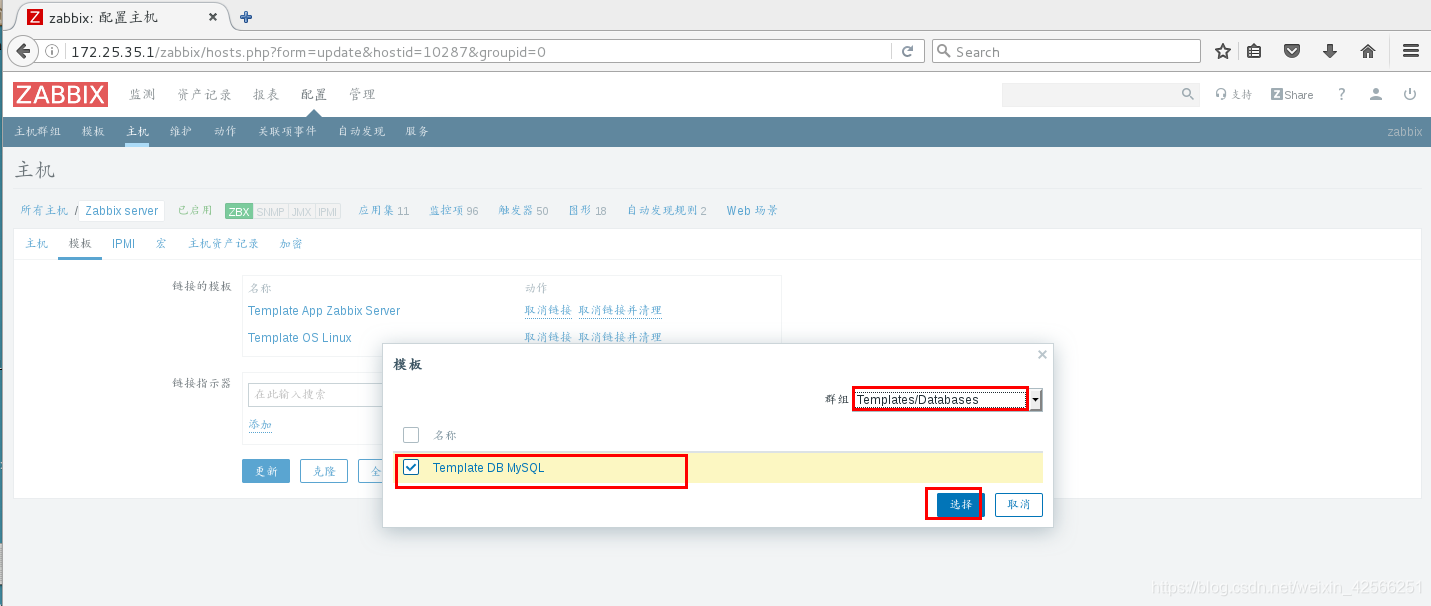
Task: Bookmark this page with the star icon
Action: click(1222, 52)
